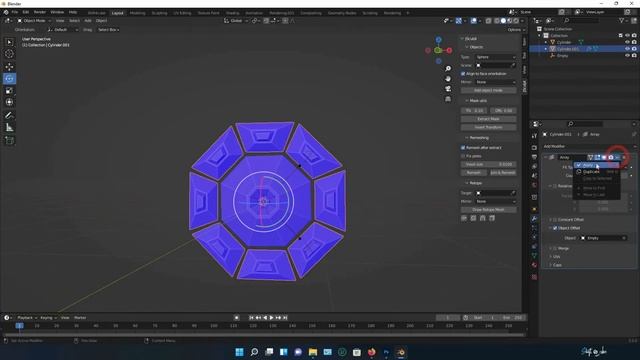
Task: Toggle camera view icon in viewport
Action: pyautogui.click(x=448, y=89)
